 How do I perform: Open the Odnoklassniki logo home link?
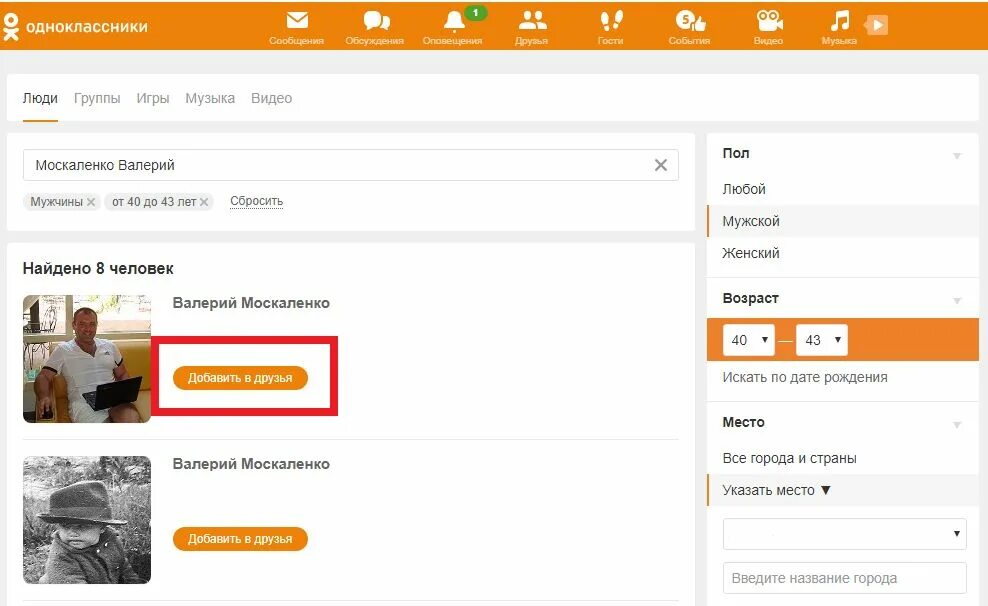(x=75, y=26)
